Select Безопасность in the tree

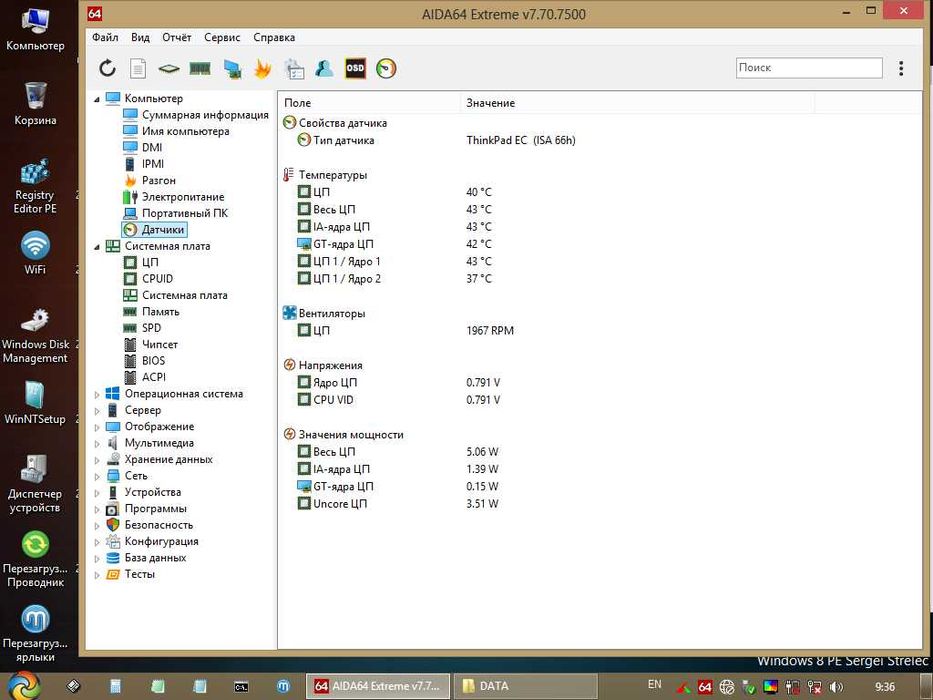click(x=158, y=525)
